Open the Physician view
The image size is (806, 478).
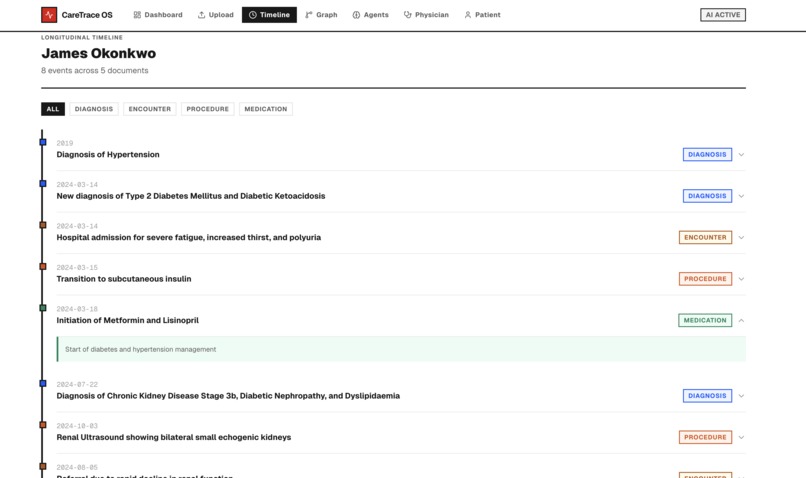pos(426,15)
